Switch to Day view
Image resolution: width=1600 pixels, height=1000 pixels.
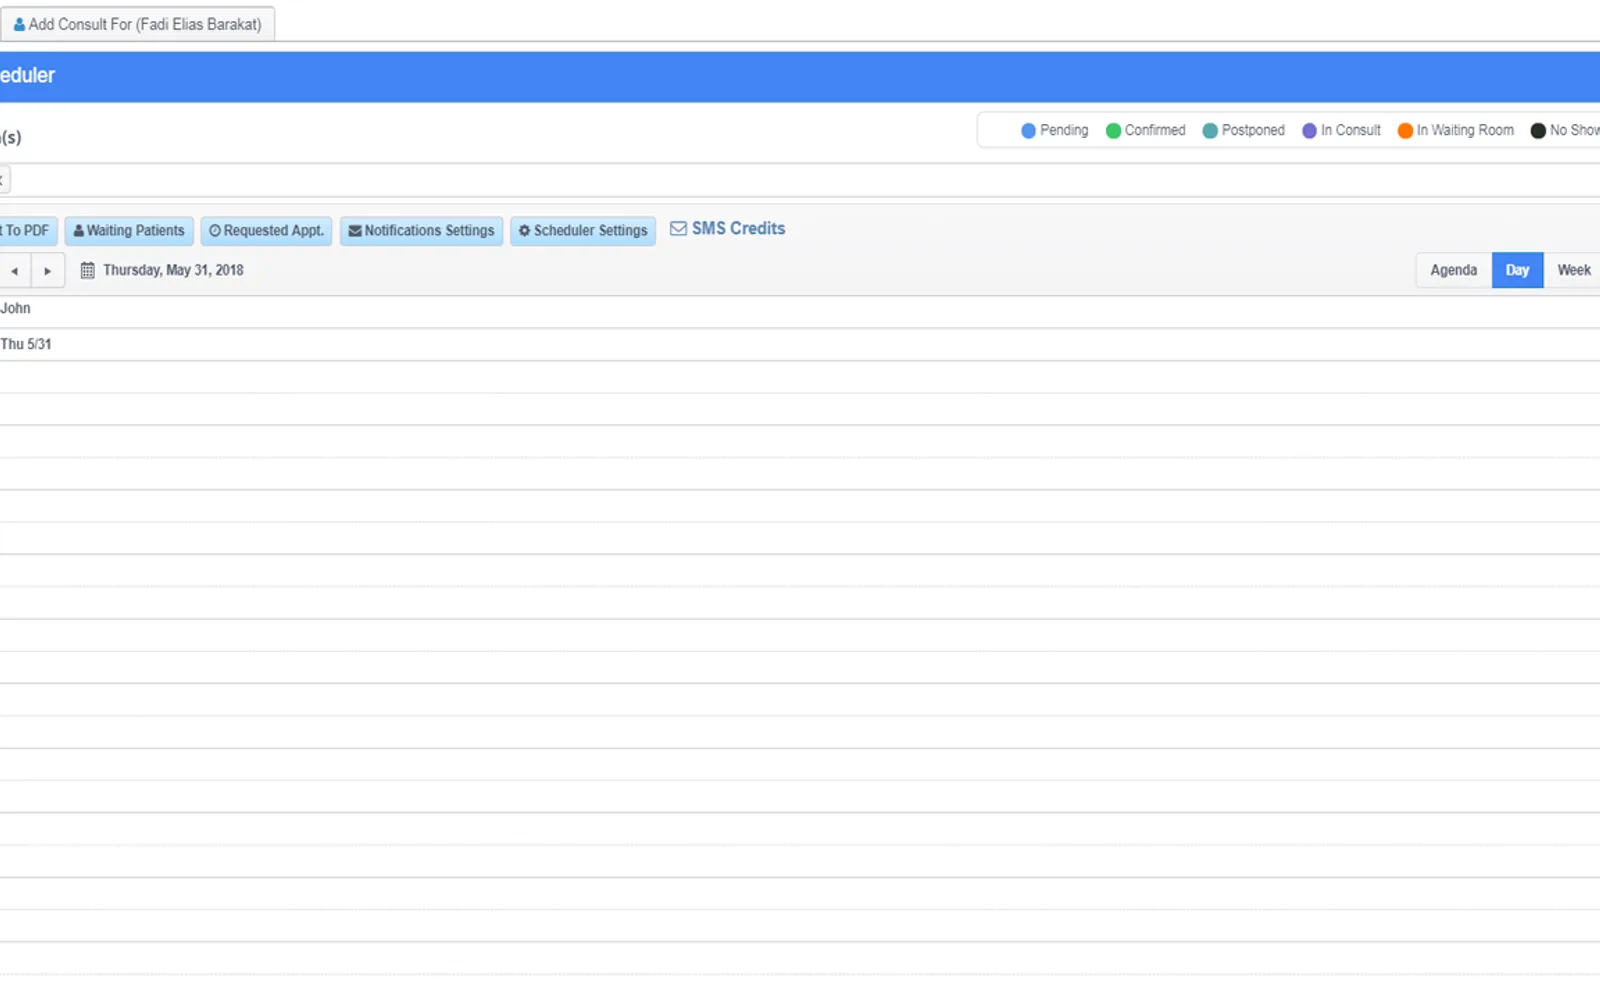click(1517, 270)
